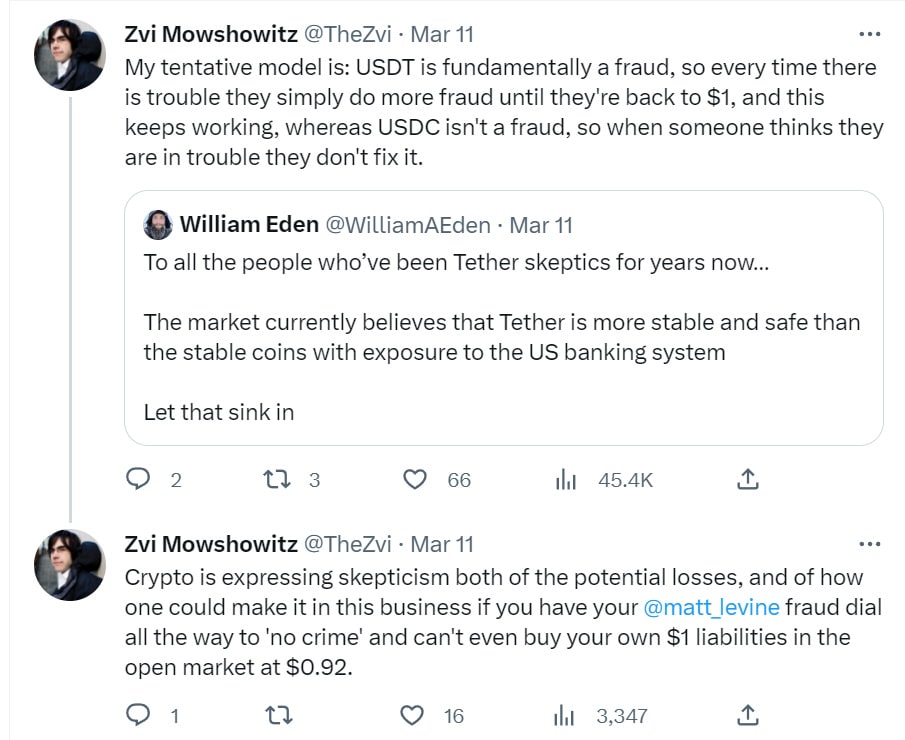
Task: Open Zvi's avatar on the second tweet
Action: click(69, 564)
